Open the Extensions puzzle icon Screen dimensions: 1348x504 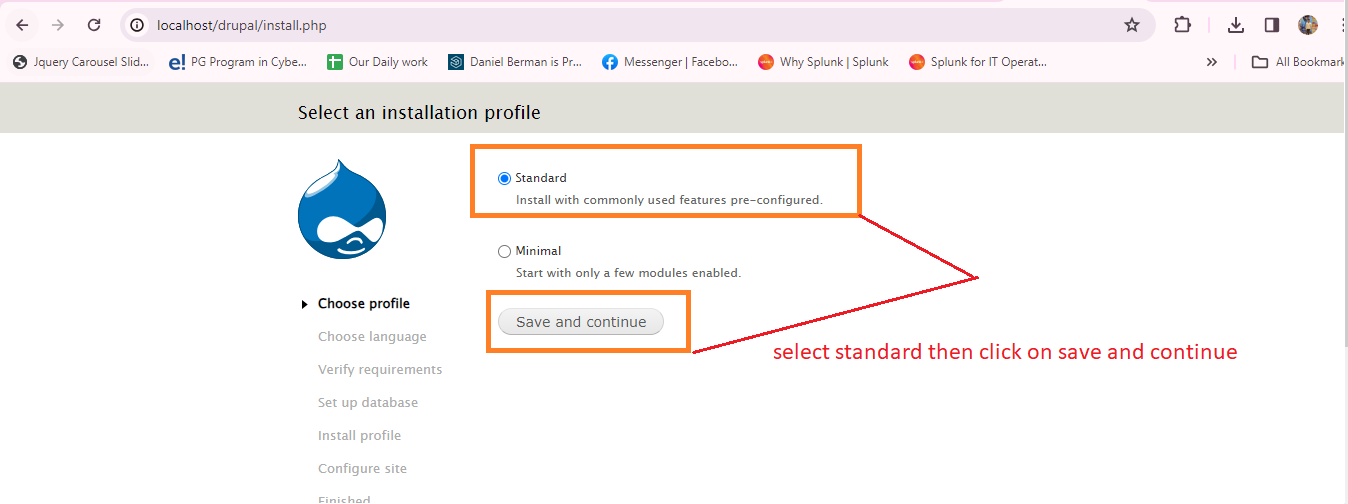click(1182, 25)
